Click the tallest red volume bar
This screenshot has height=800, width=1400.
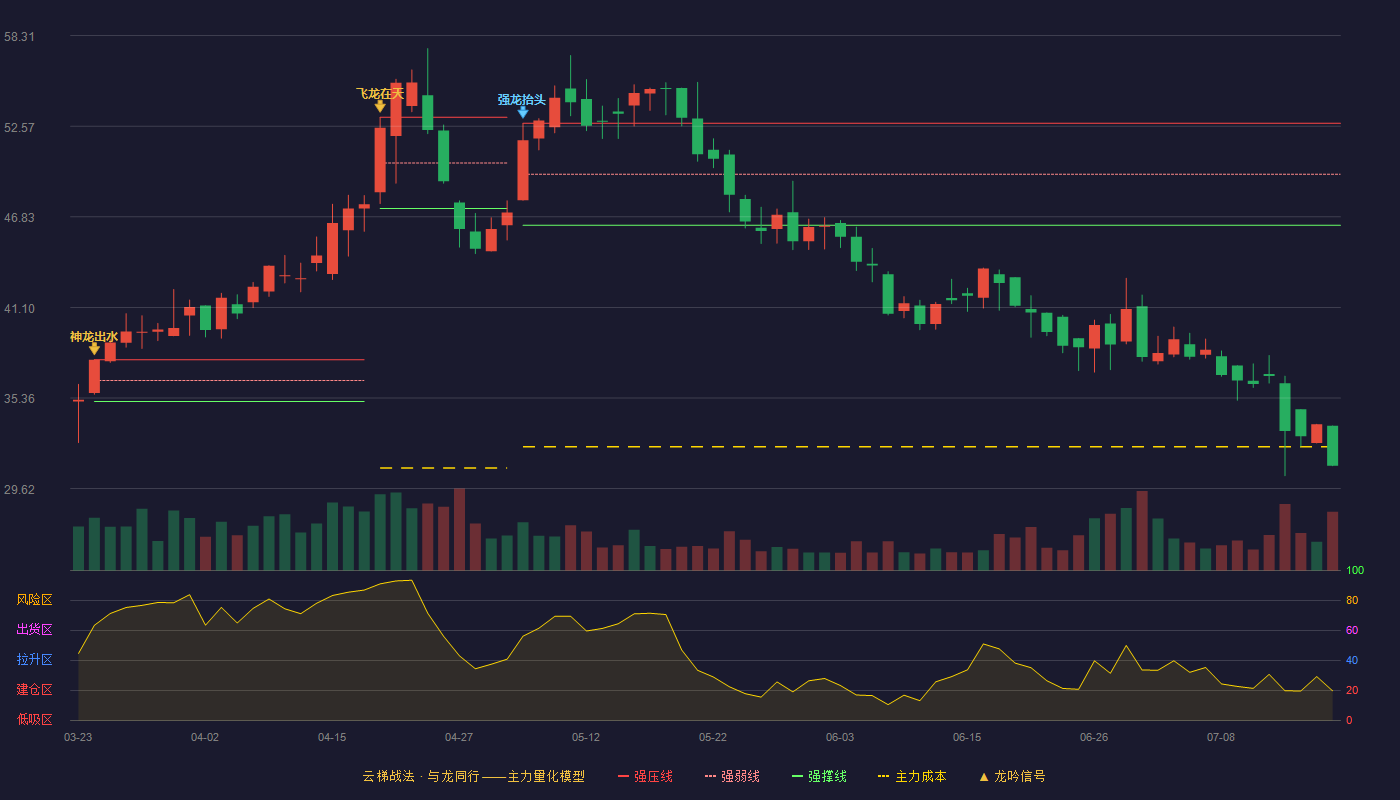tap(459, 529)
